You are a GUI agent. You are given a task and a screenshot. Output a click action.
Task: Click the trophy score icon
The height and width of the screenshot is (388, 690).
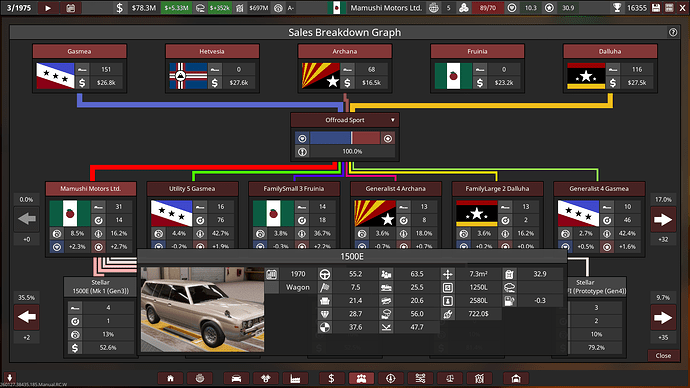tap(617, 8)
